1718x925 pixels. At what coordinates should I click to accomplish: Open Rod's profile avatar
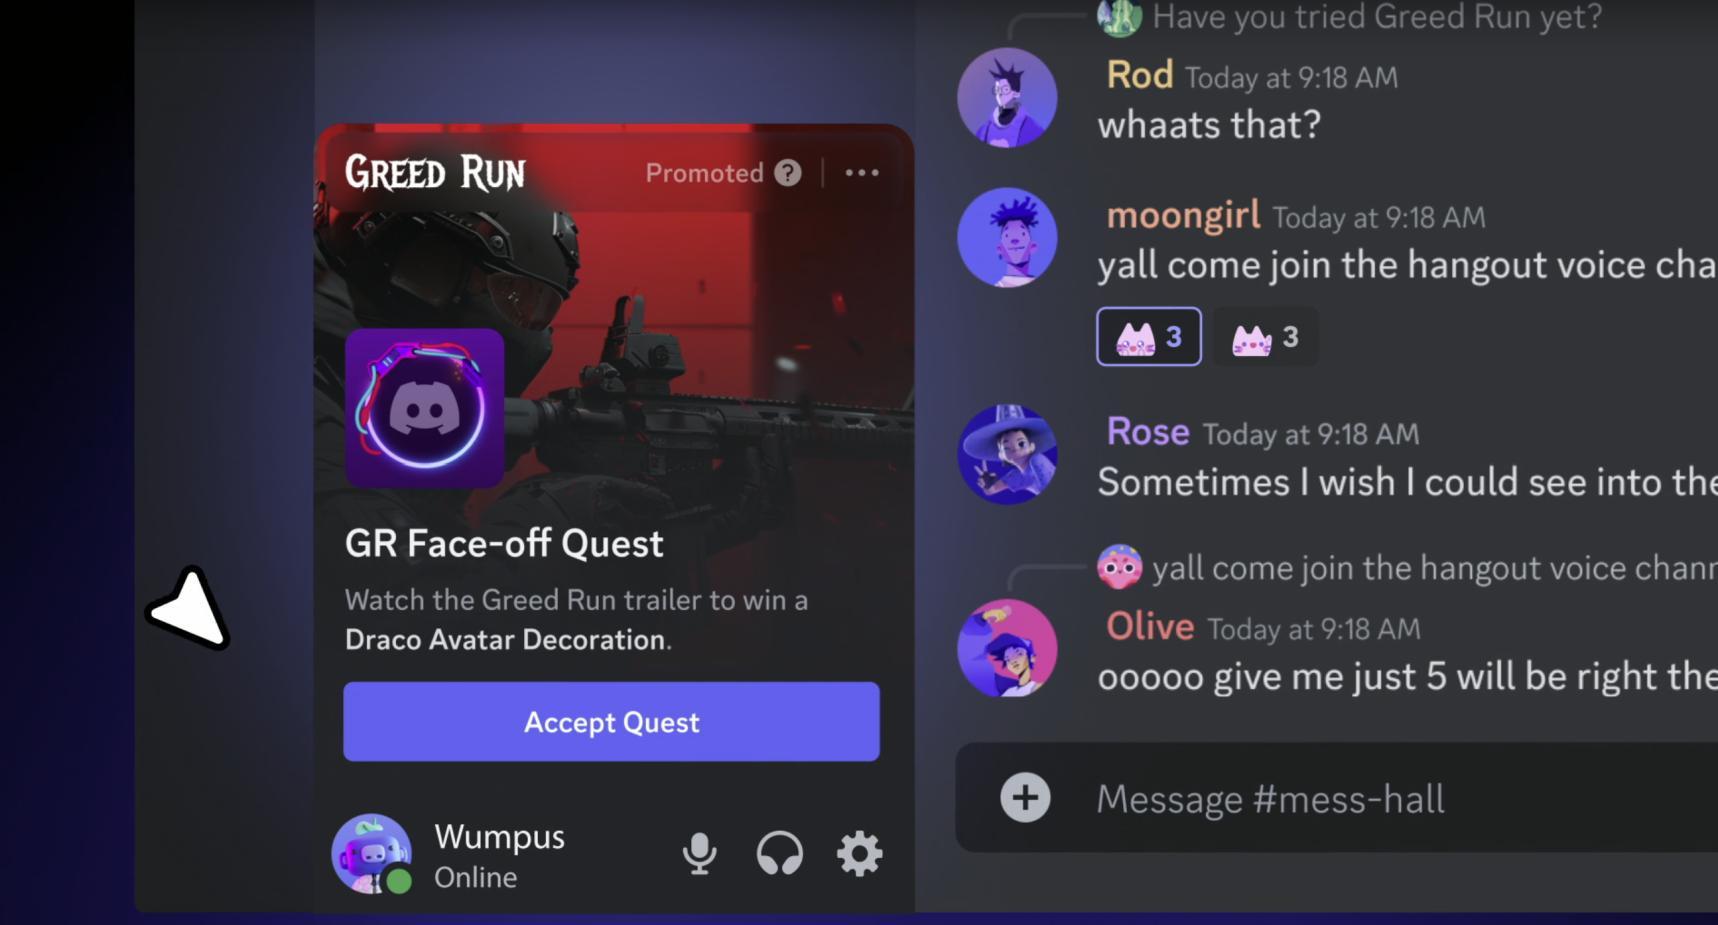[1007, 98]
